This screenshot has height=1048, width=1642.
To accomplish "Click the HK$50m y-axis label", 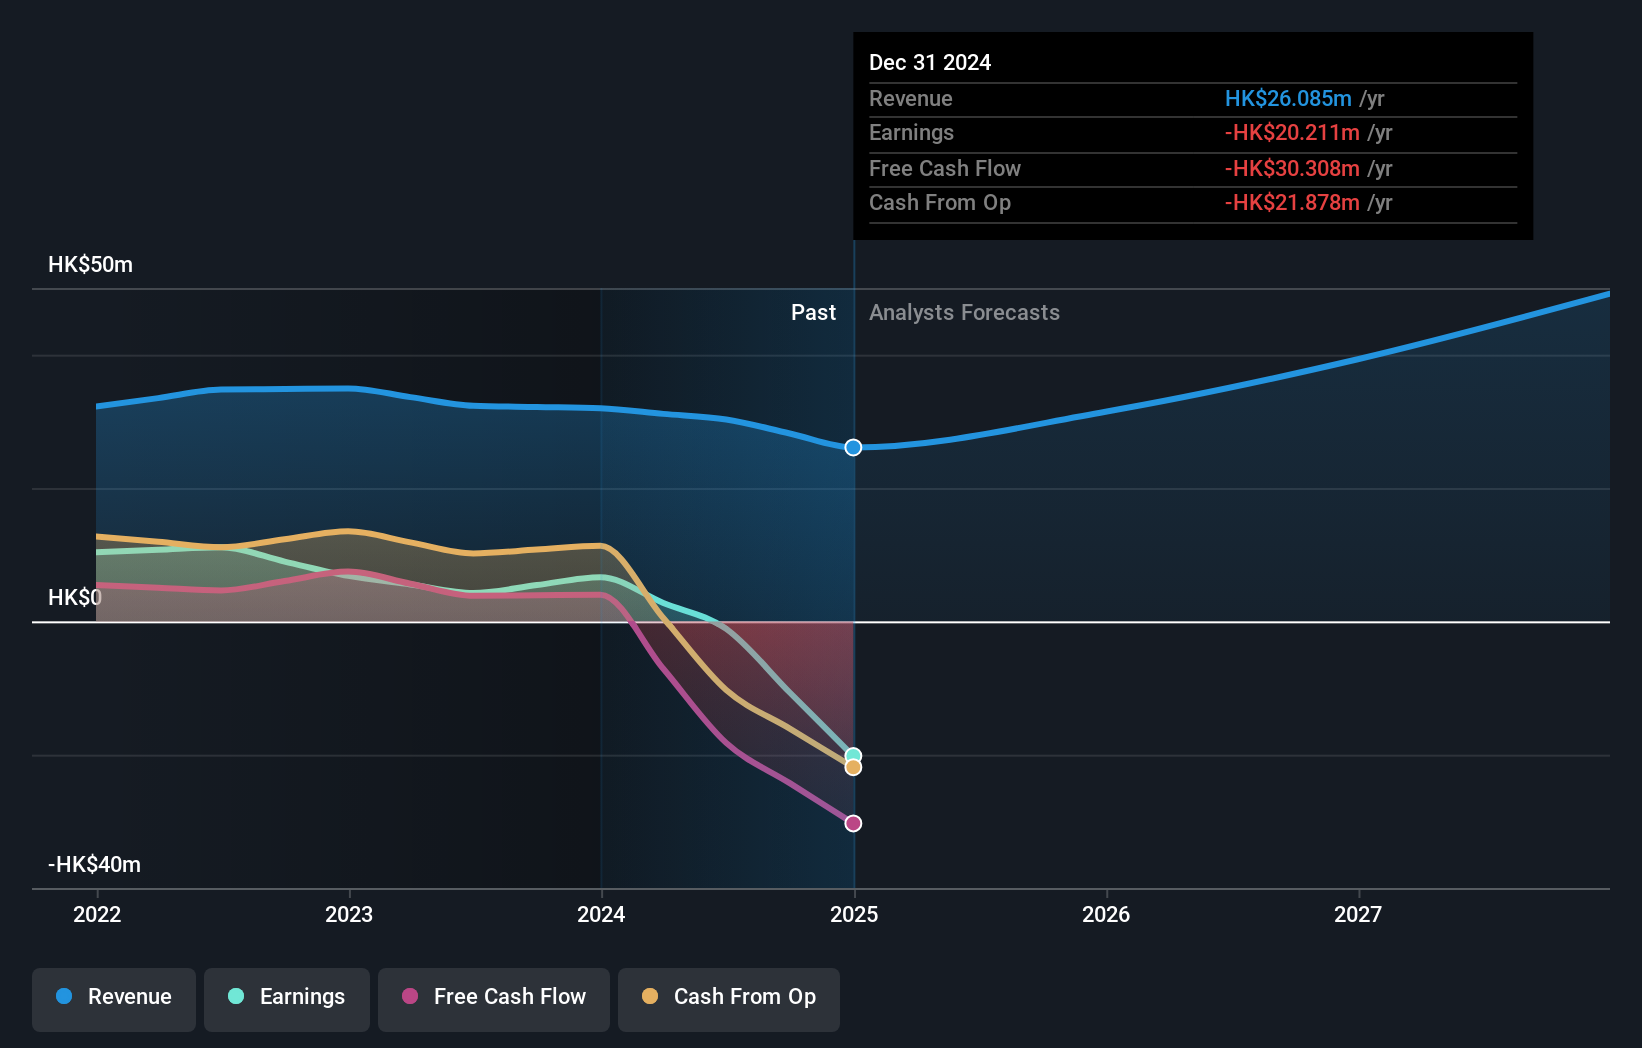I will (x=90, y=265).
